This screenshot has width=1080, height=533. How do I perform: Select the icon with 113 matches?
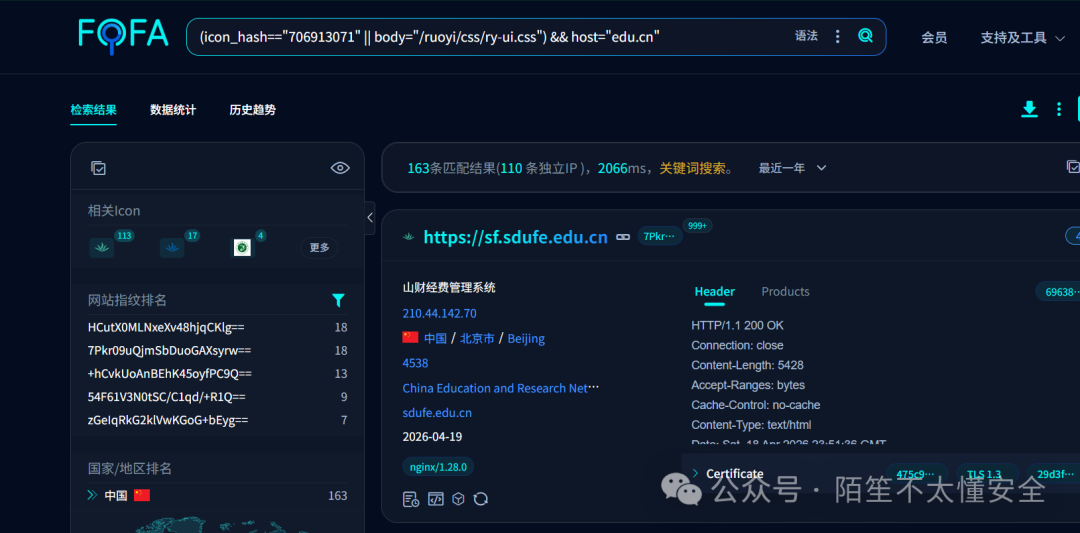[101, 247]
